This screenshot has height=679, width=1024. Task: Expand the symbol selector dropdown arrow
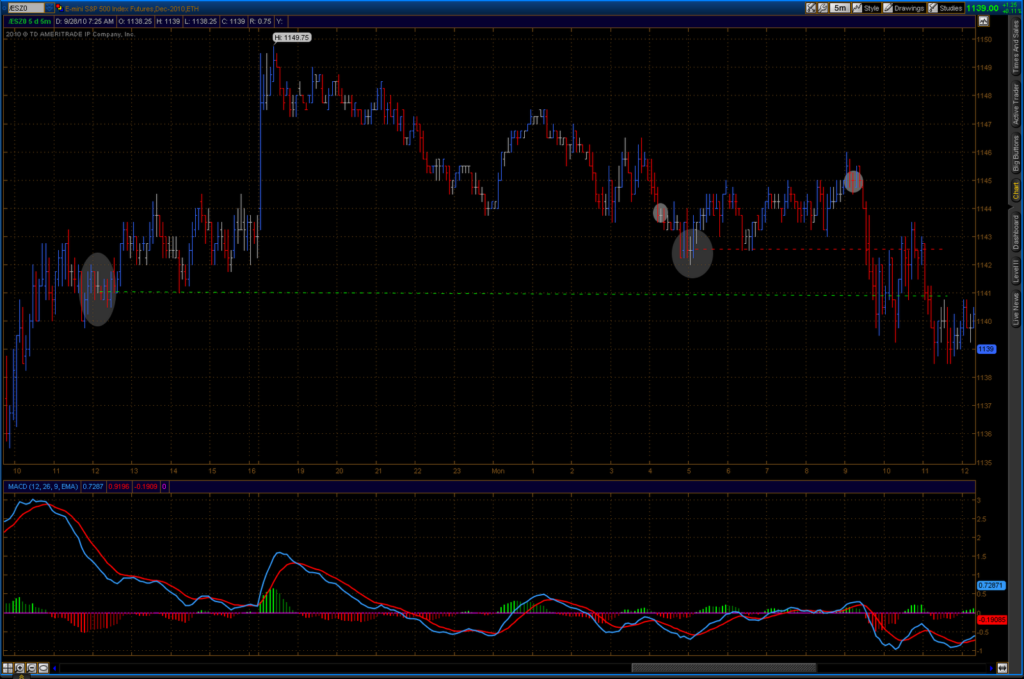pyautogui.click(x=50, y=7)
